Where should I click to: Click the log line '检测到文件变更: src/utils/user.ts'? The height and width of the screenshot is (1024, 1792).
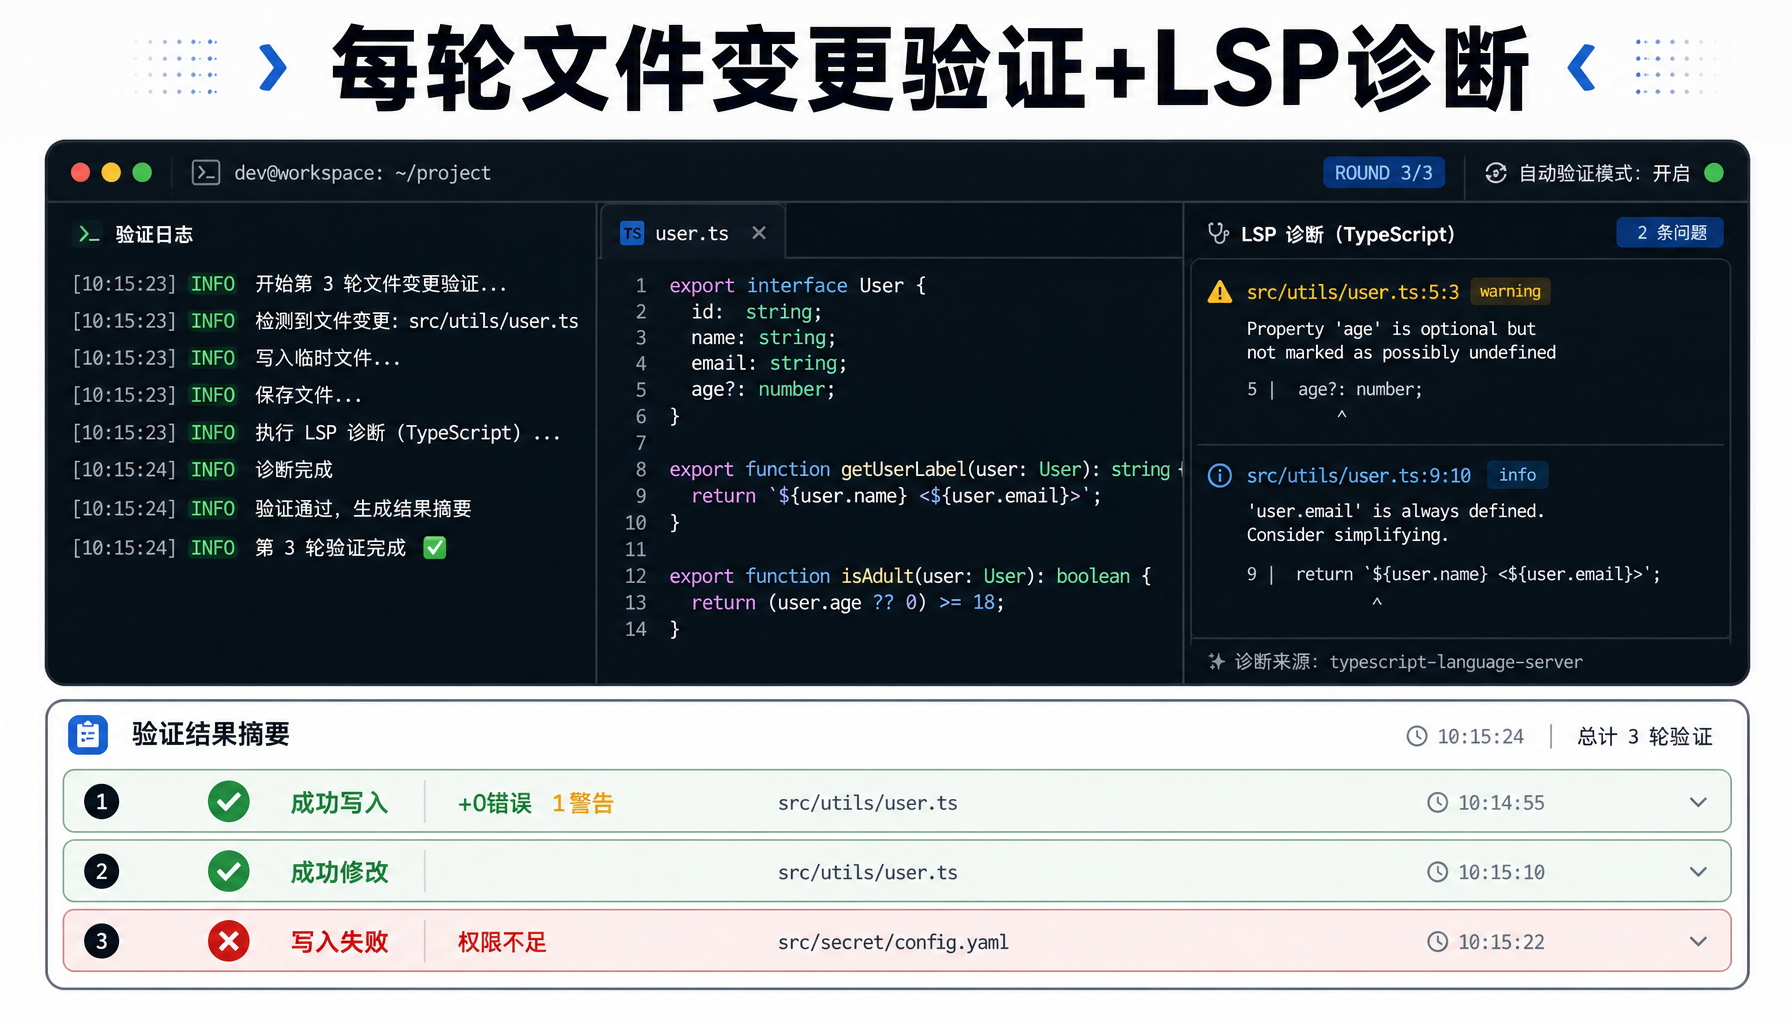point(417,321)
